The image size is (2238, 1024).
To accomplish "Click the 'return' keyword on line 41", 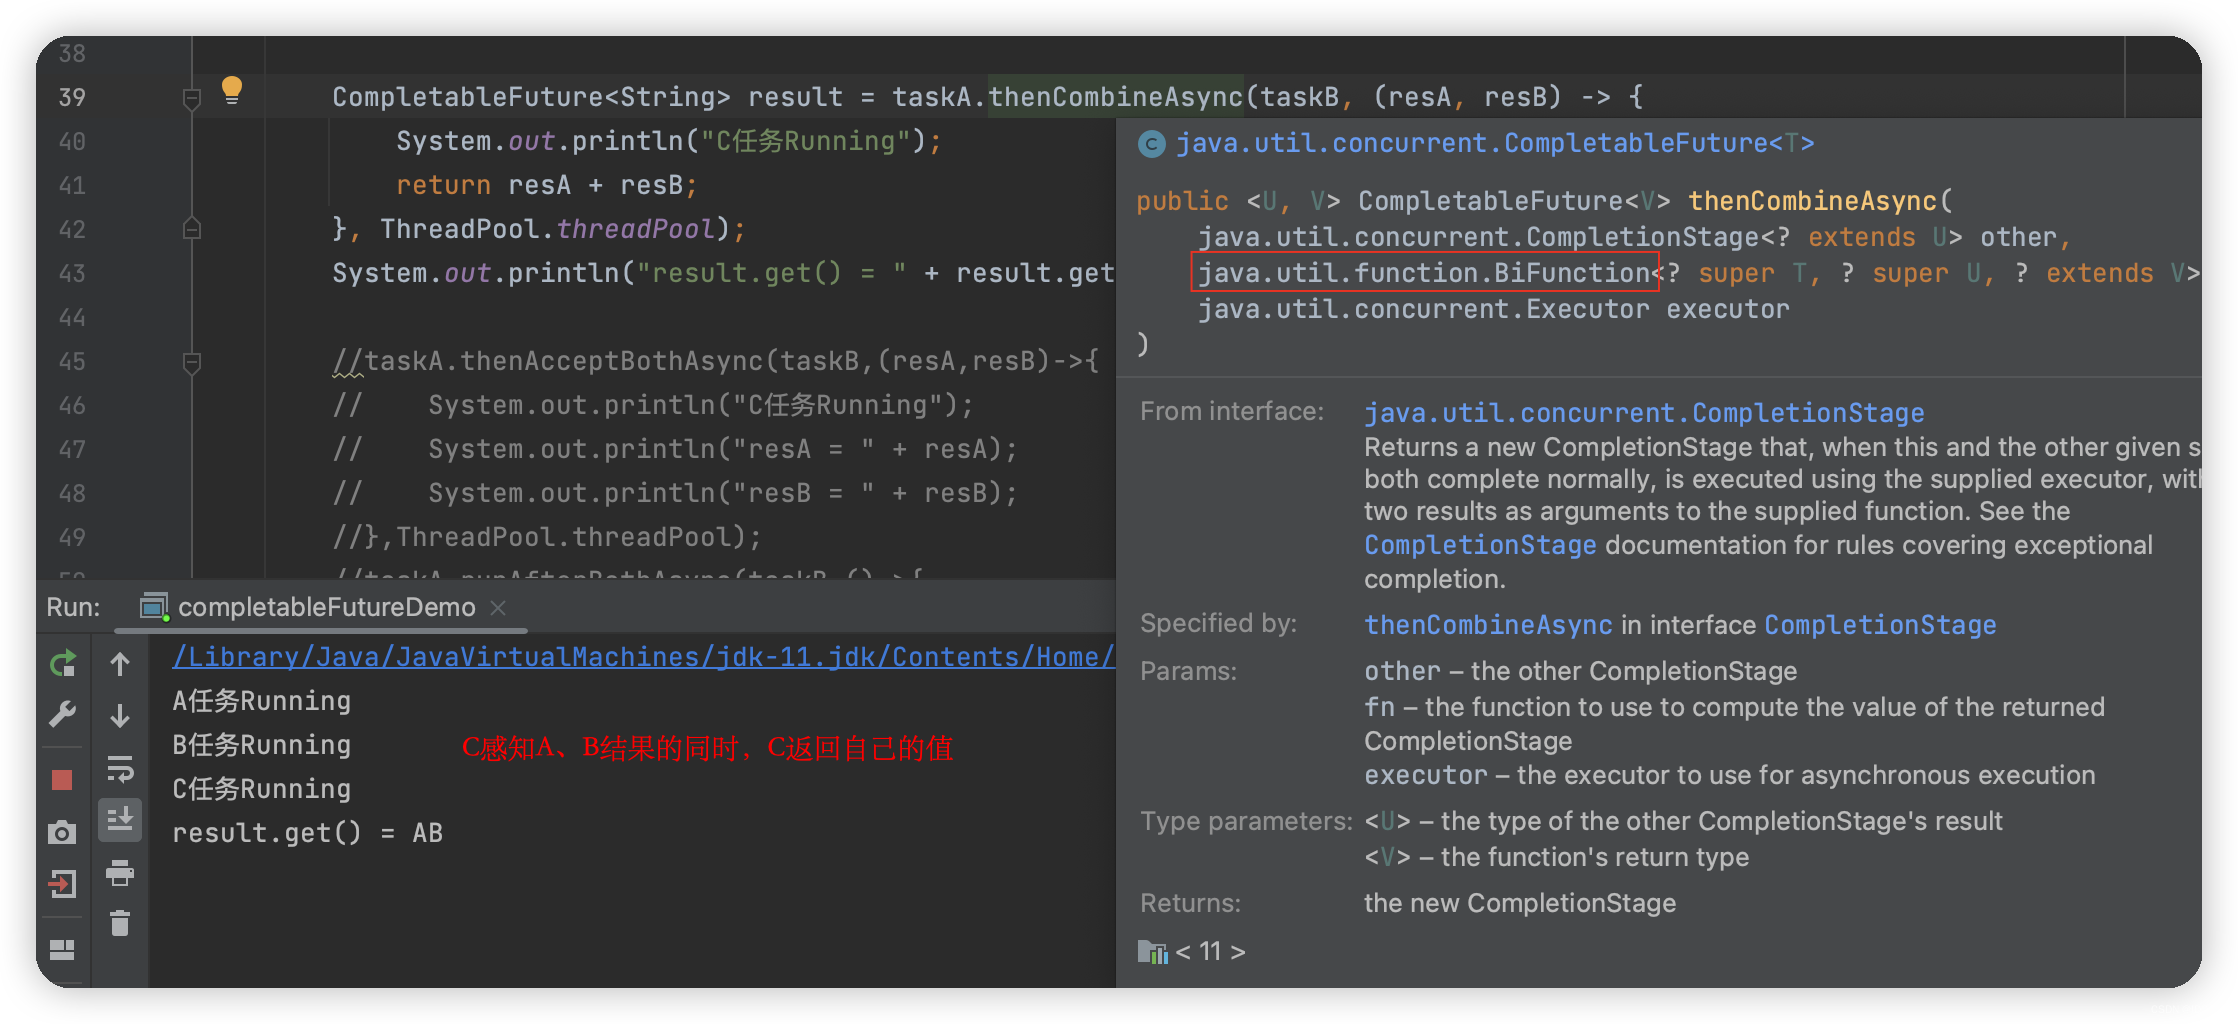I will 444,185.
